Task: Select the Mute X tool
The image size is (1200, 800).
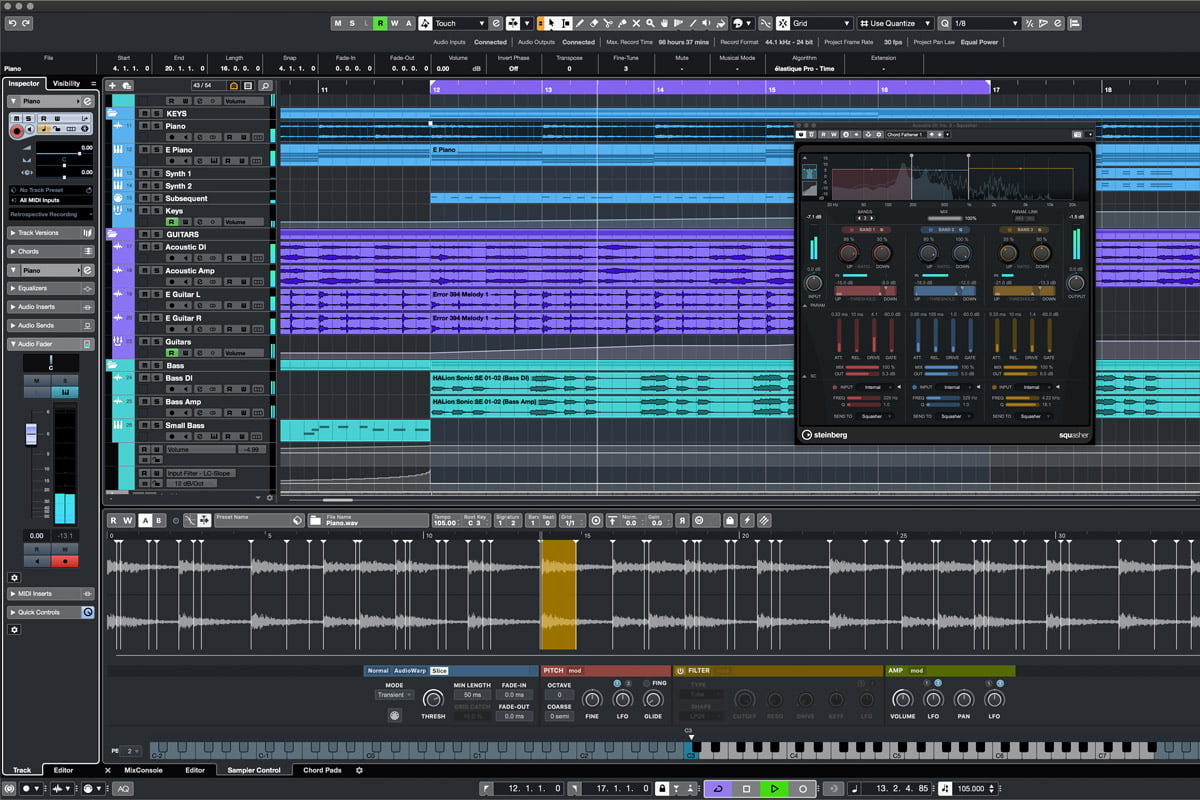Action: (637, 23)
